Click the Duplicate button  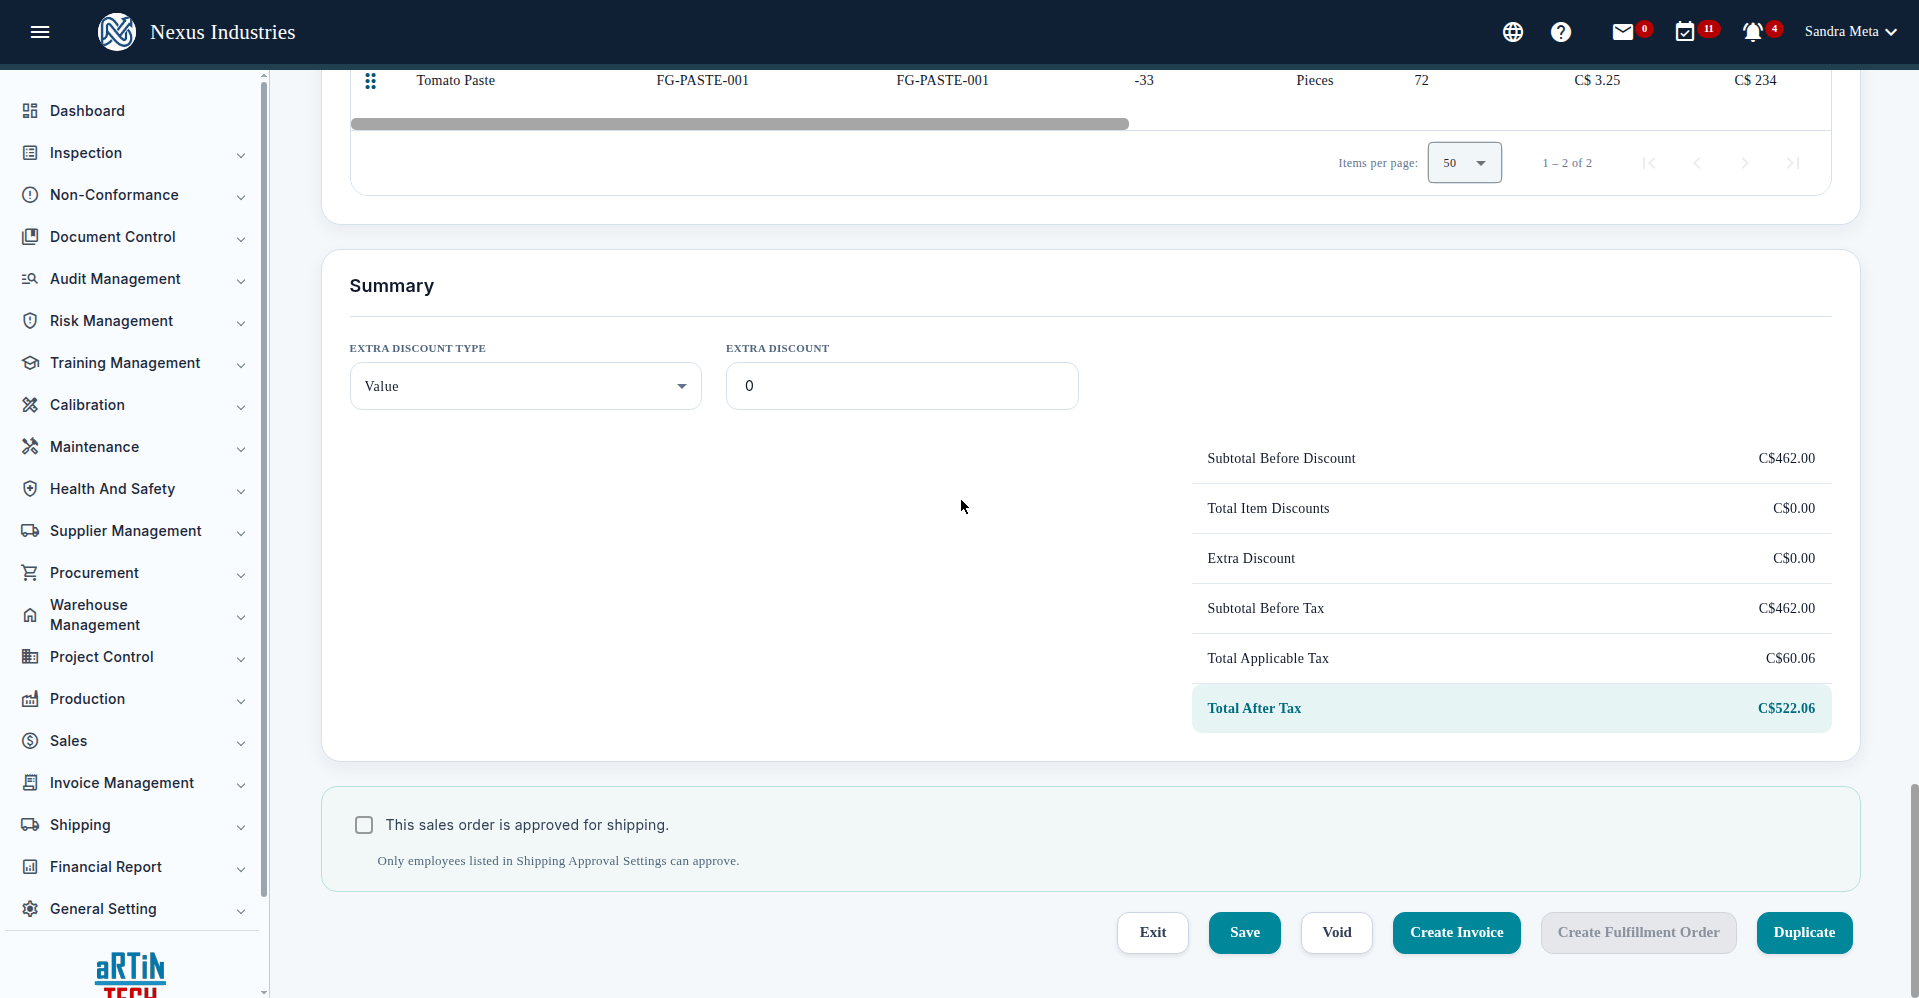(1804, 933)
